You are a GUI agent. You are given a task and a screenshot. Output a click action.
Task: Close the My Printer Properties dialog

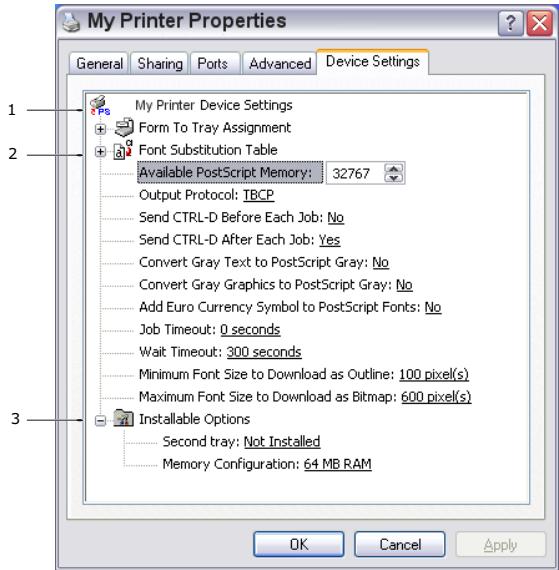(x=539, y=23)
